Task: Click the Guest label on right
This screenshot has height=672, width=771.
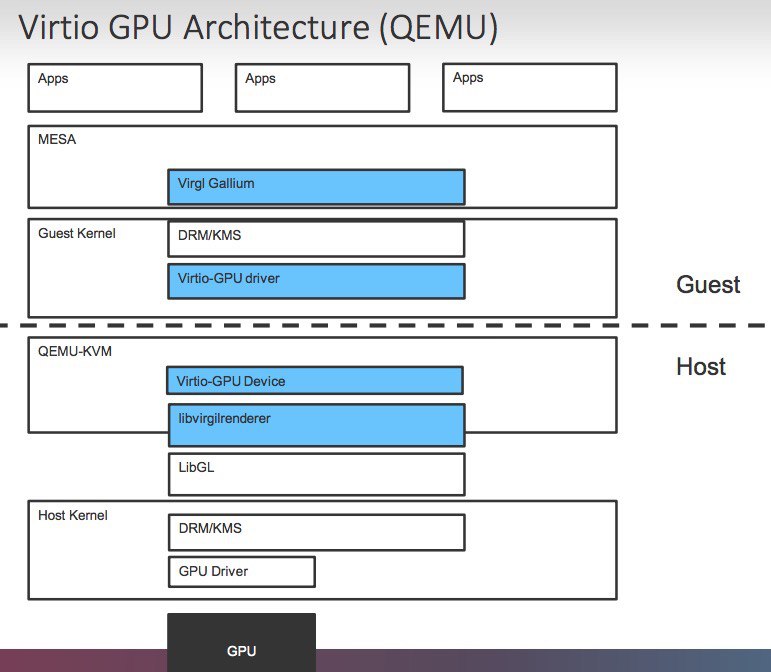Action: [x=708, y=284]
